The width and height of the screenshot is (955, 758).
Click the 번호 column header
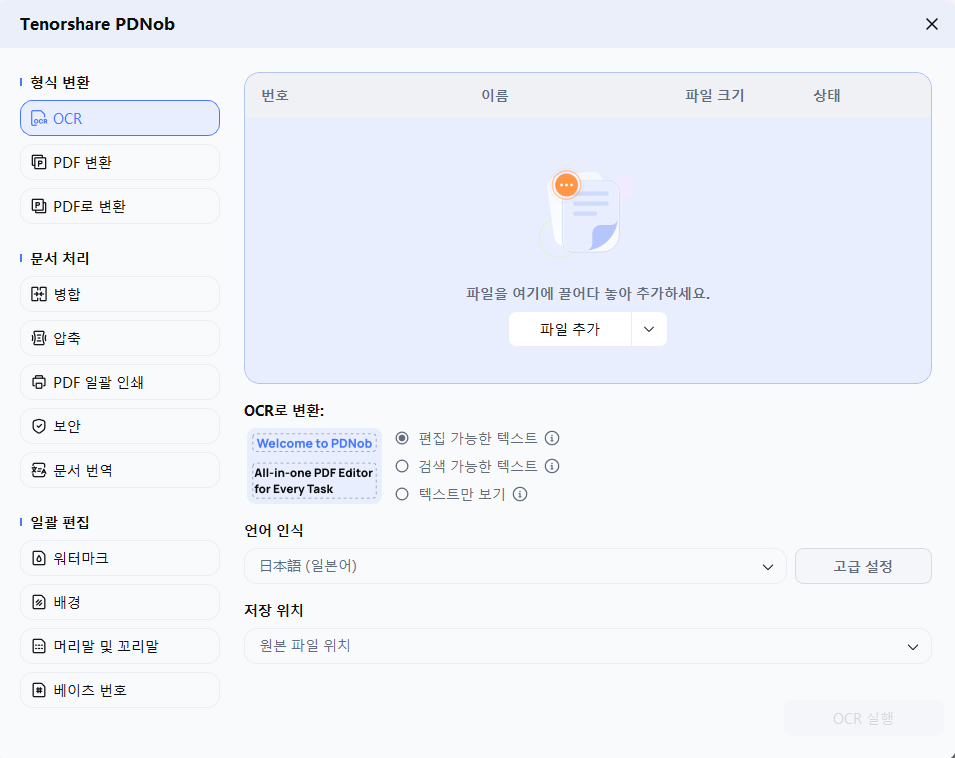click(x=275, y=96)
